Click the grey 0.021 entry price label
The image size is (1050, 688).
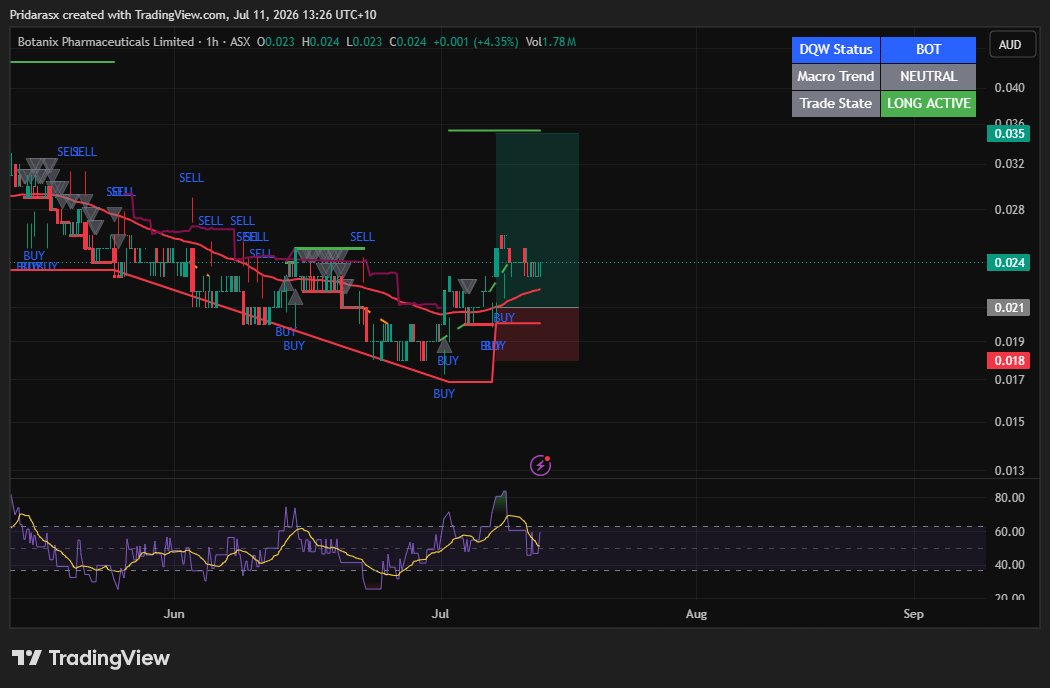click(1008, 307)
